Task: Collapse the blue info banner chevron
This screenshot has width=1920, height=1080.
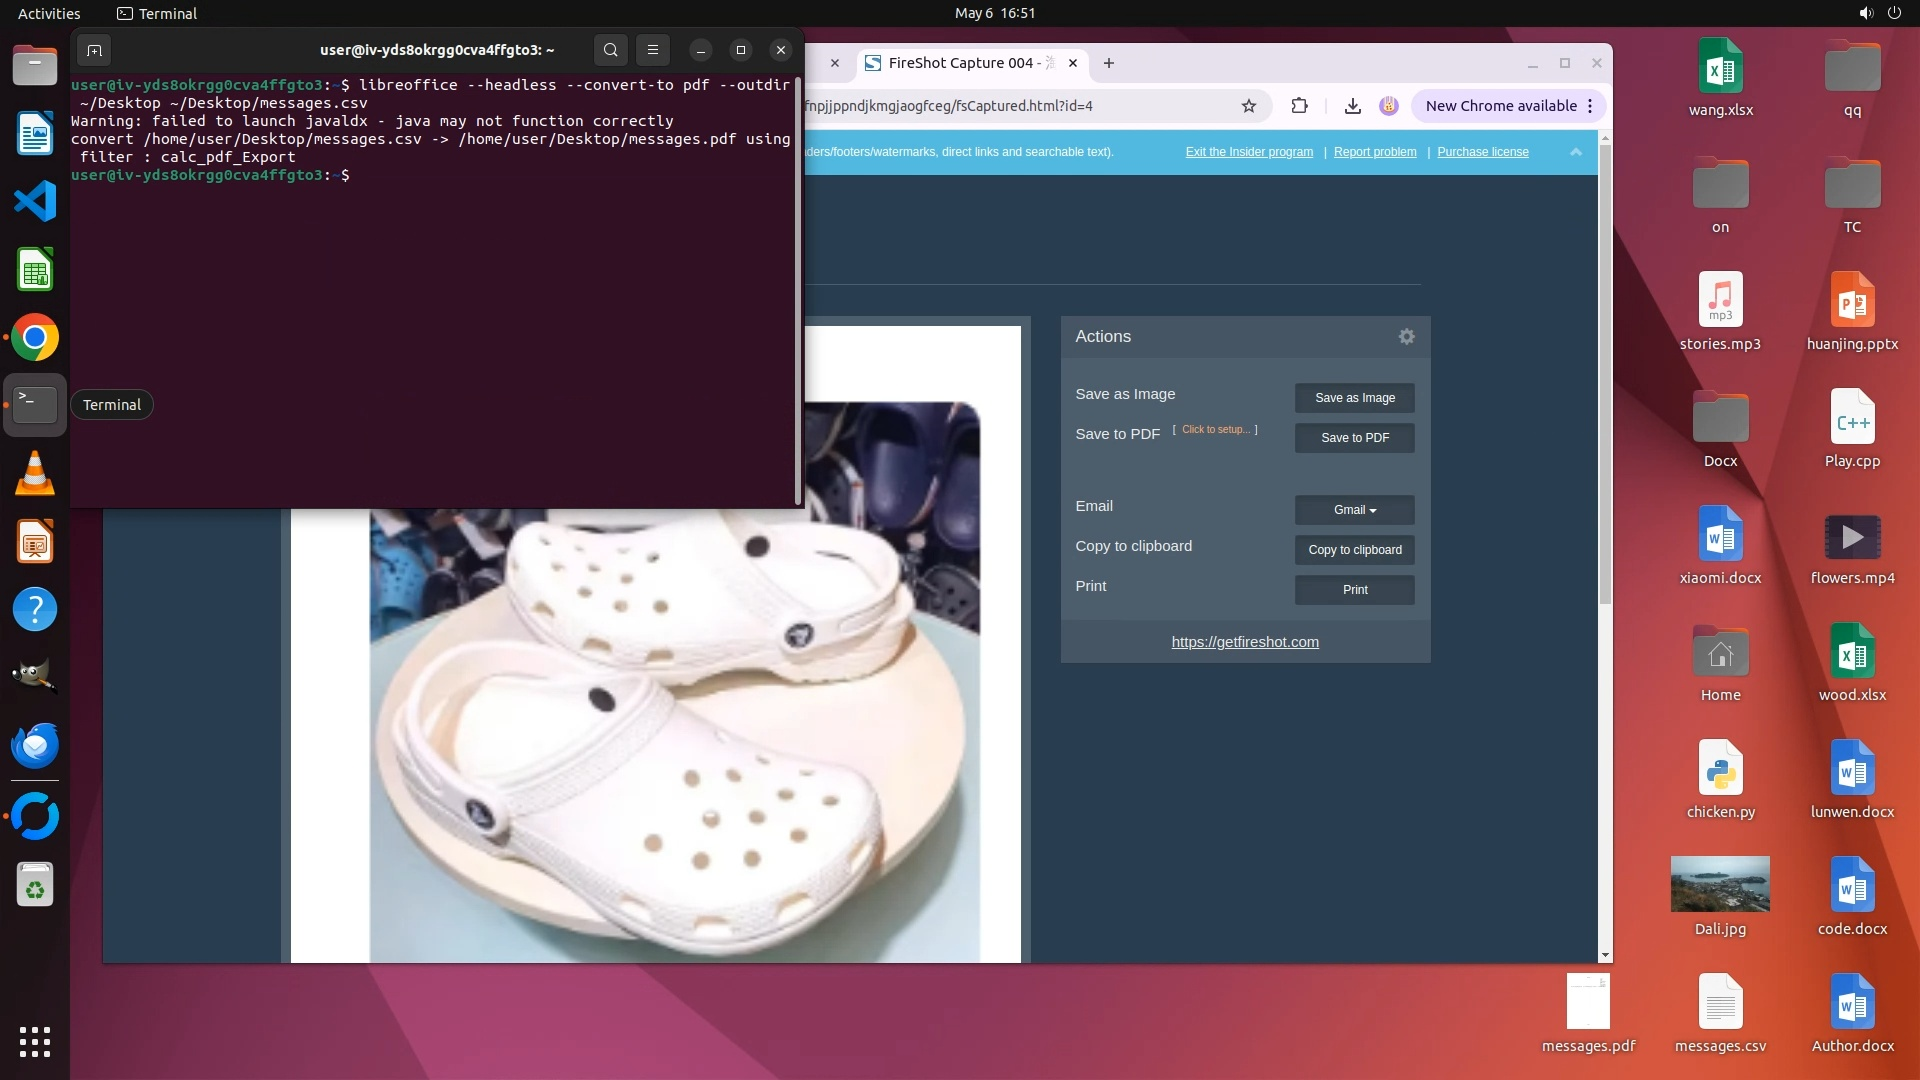Action: pos(1575,152)
